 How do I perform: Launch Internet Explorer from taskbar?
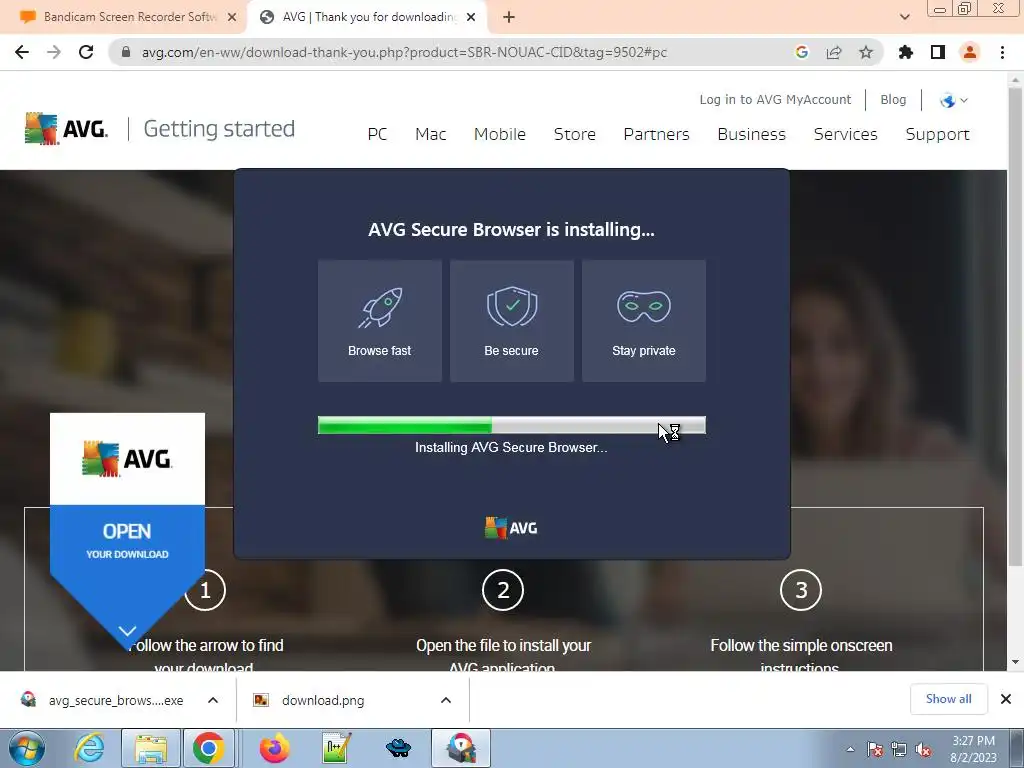click(89, 748)
